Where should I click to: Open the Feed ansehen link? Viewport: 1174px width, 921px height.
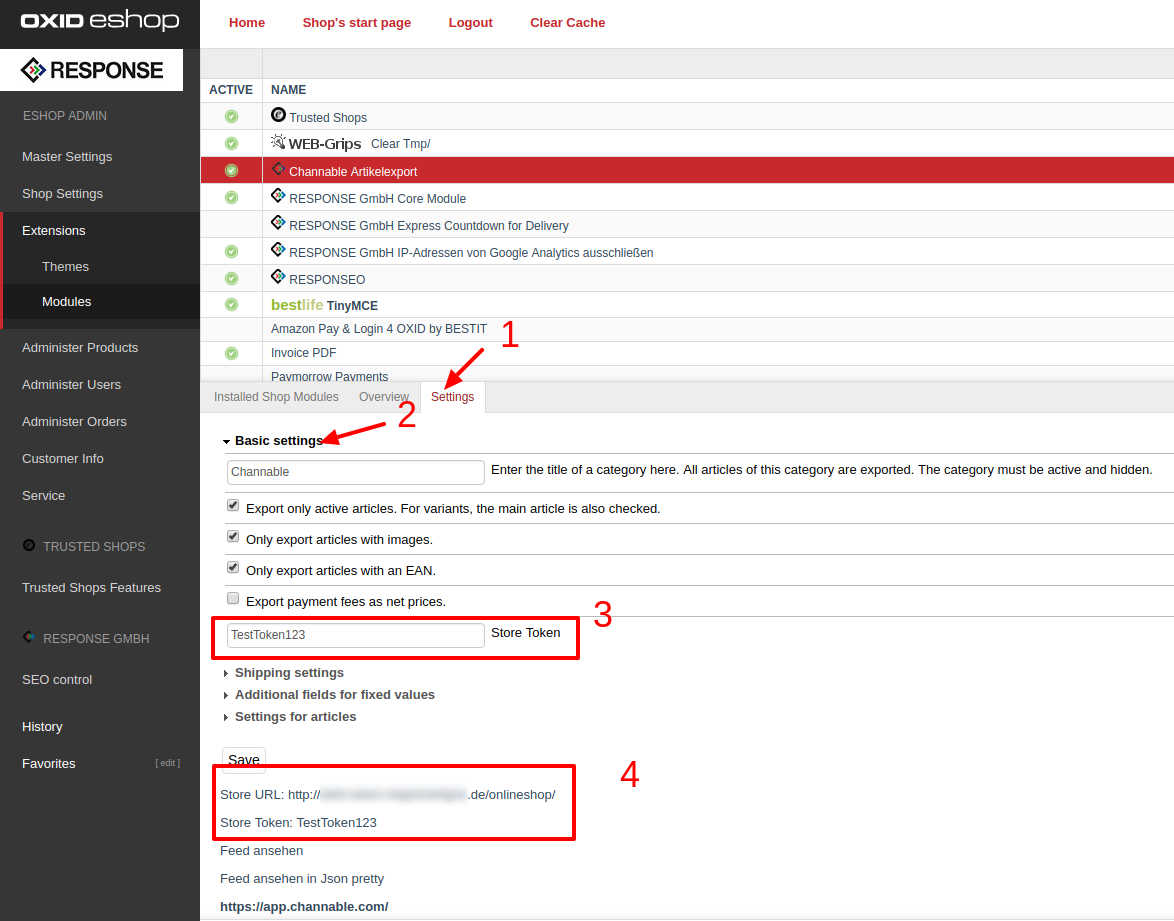point(261,851)
